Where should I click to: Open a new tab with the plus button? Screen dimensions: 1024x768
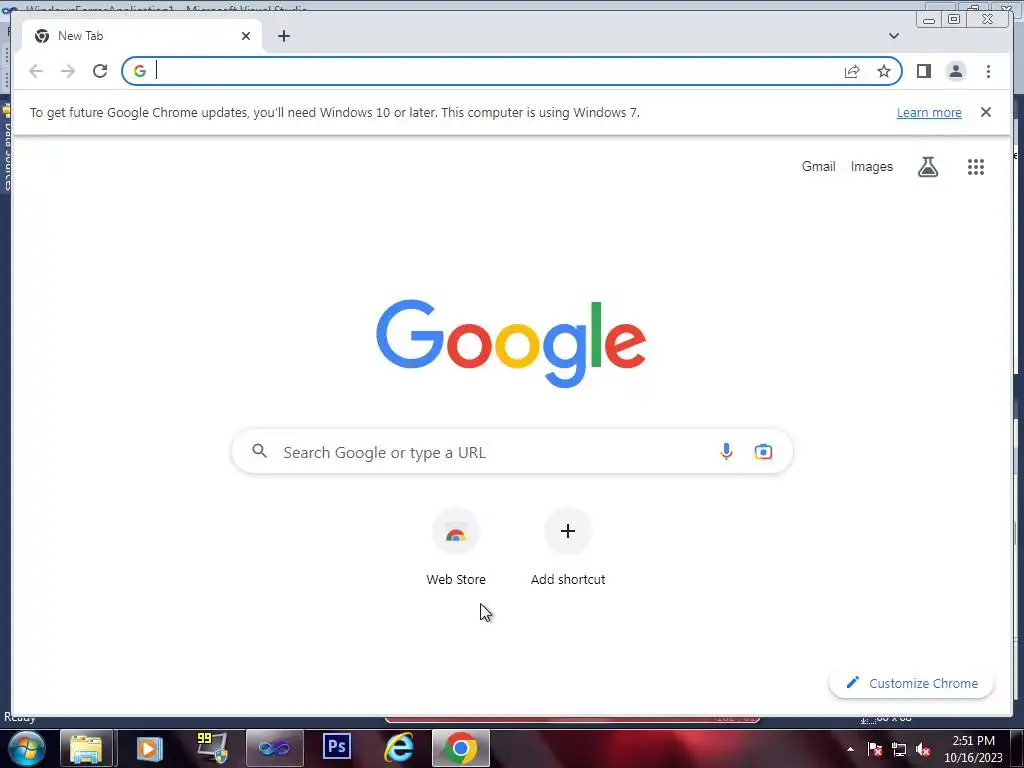pos(283,36)
